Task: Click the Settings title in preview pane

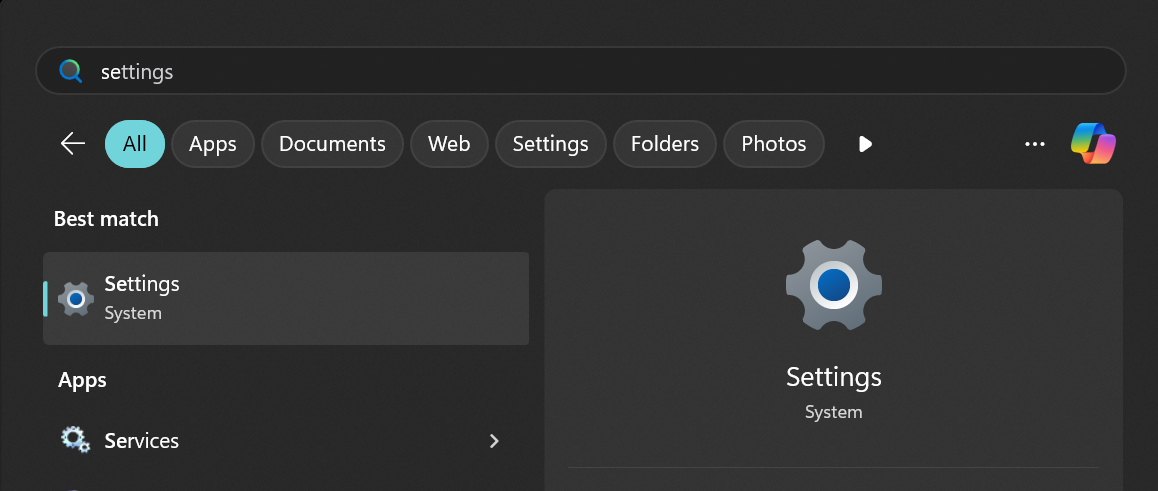Action: [x=833, y=377]
